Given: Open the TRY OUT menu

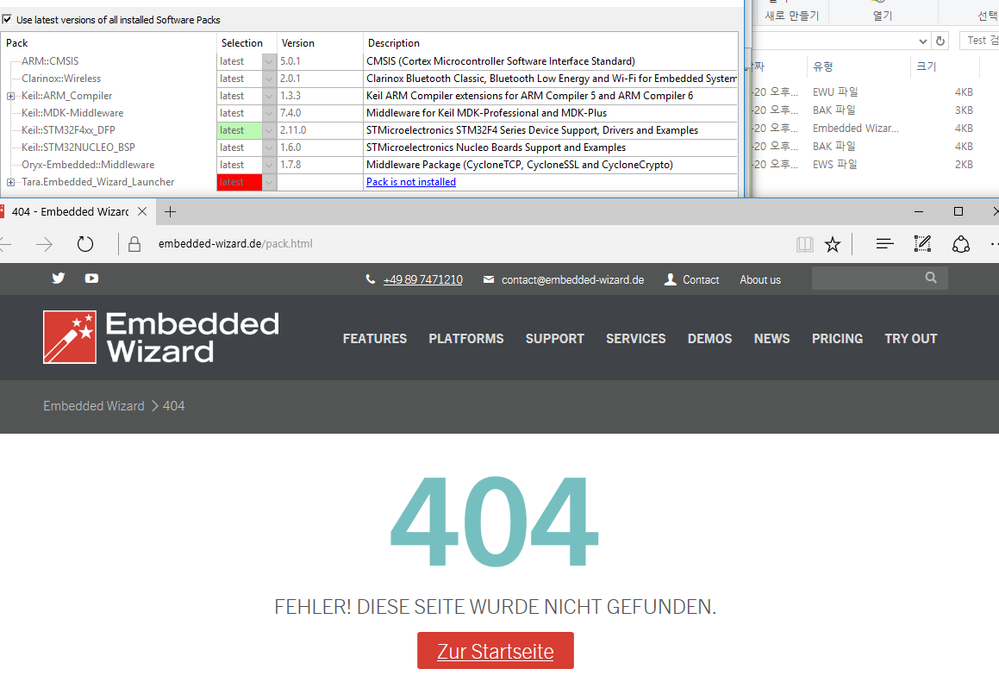Looking at the screenshot, I should click(x=910, y=338).
